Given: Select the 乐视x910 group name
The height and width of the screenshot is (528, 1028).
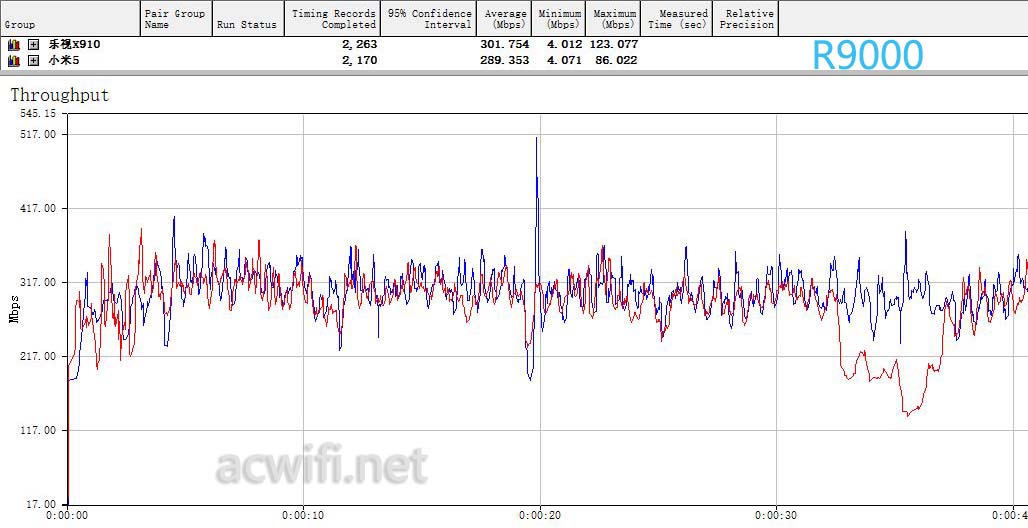Looking at the screenshot, I should pos(74,45).
